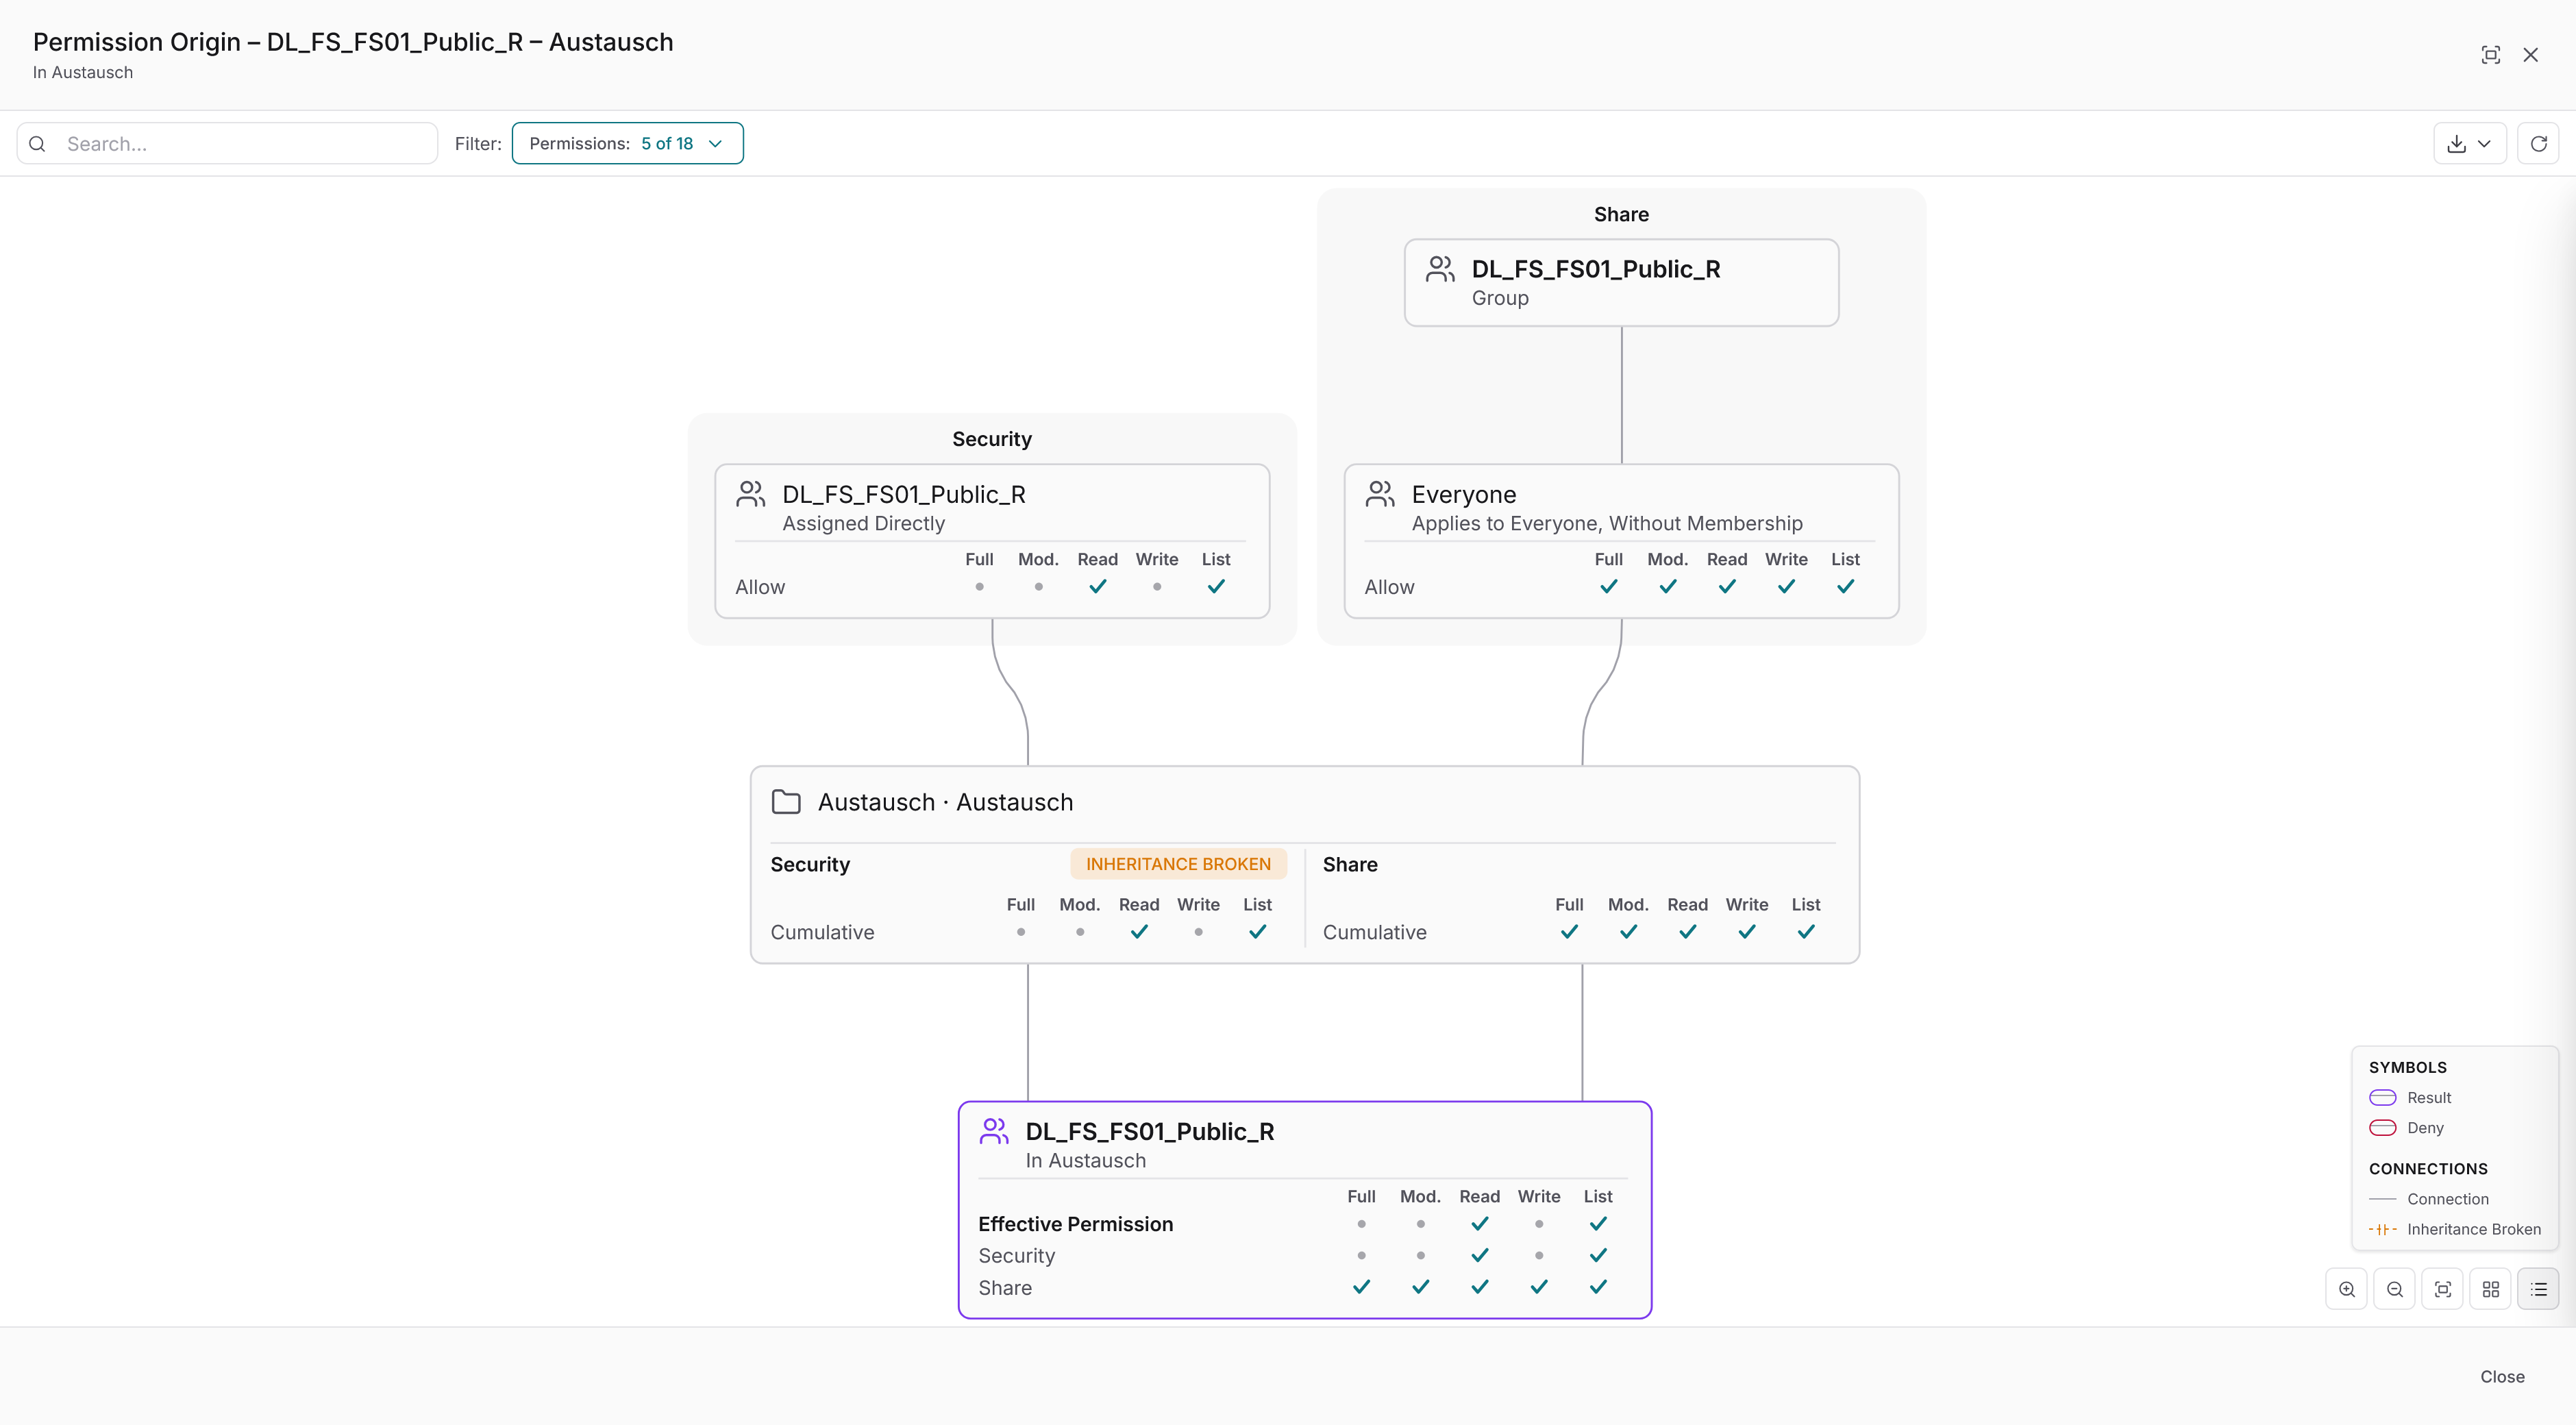Click the group icon on the Share Group node
Screen dimensions: 2576x1425
1440,268
